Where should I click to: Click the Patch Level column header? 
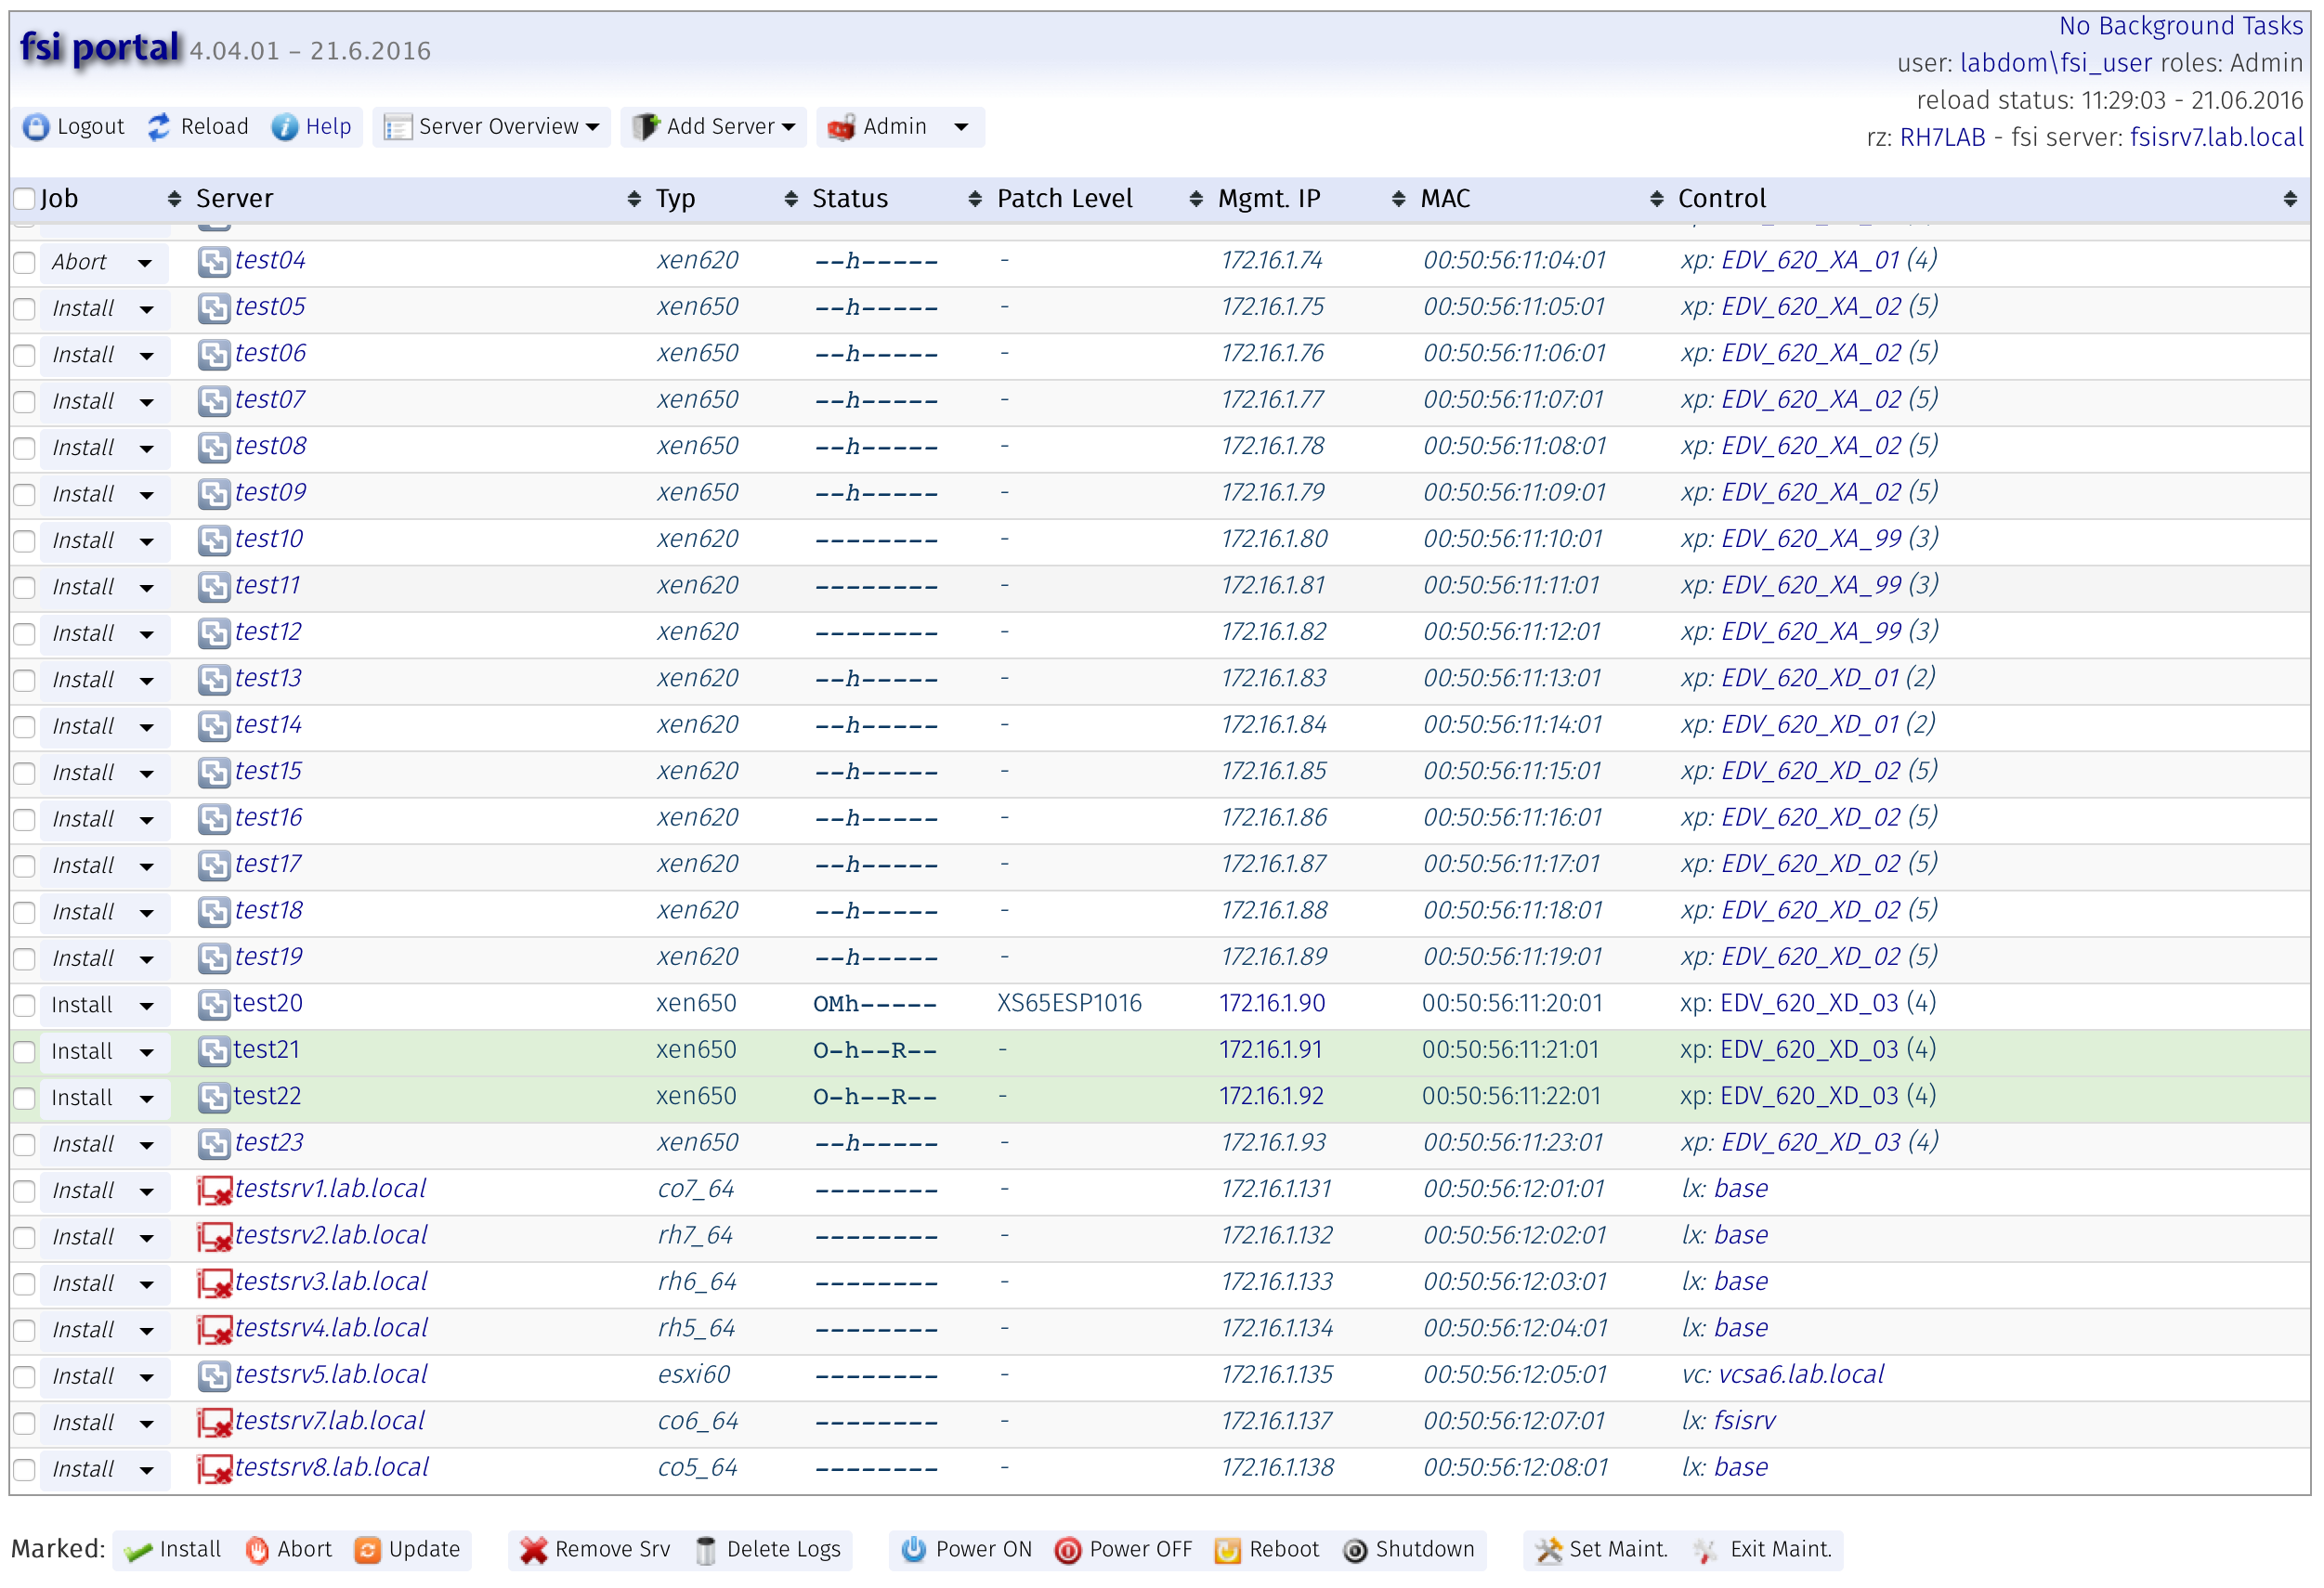pos(1065,199)
